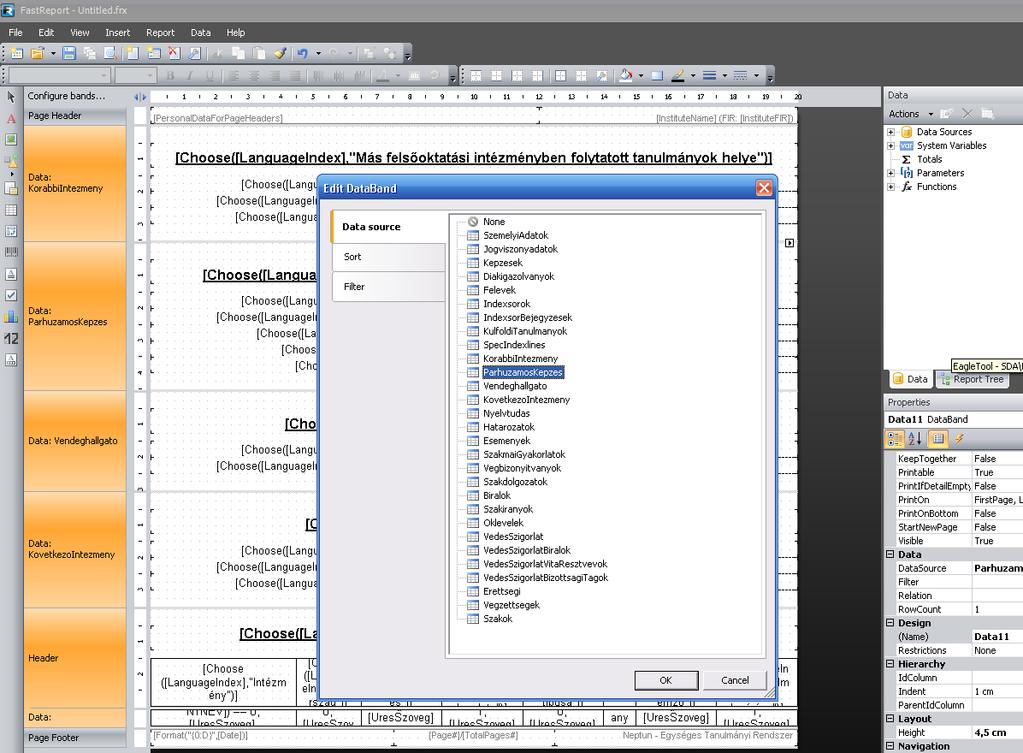Screen dimensions: 1023x753
Task: Click the Delete page red-X icon
Action: click(x=174, y=54)
